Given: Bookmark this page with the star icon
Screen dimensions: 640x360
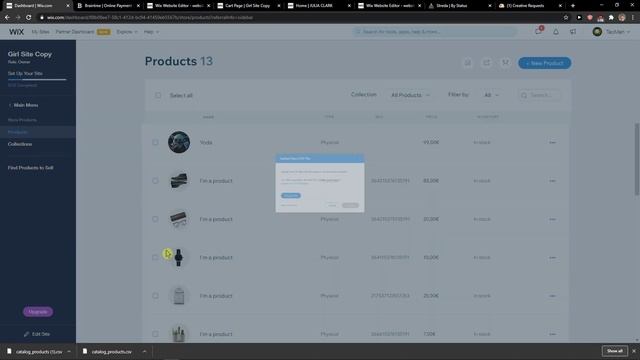Looking at the screenshot, I should coord(566,18).
